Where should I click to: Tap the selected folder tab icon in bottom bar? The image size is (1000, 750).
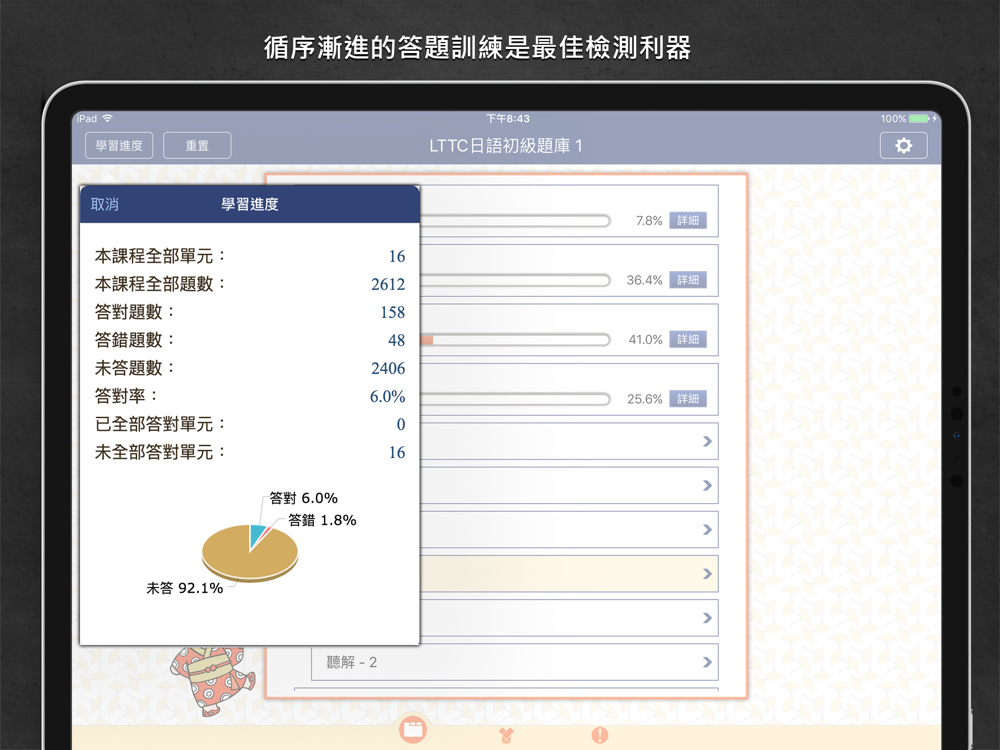pos(413,729)
